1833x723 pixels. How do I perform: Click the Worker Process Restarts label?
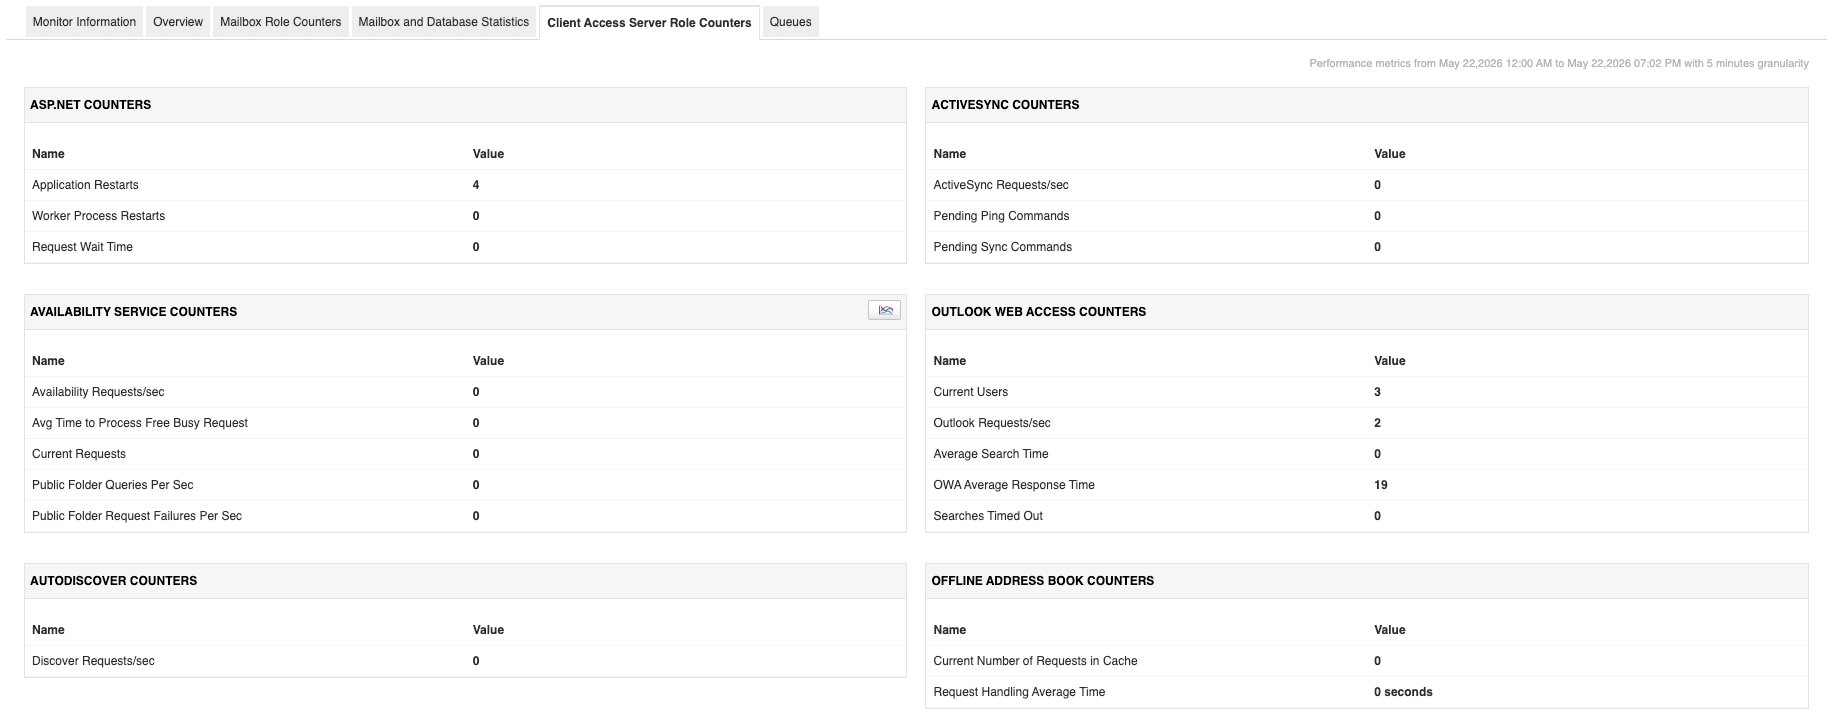point(98,216)
